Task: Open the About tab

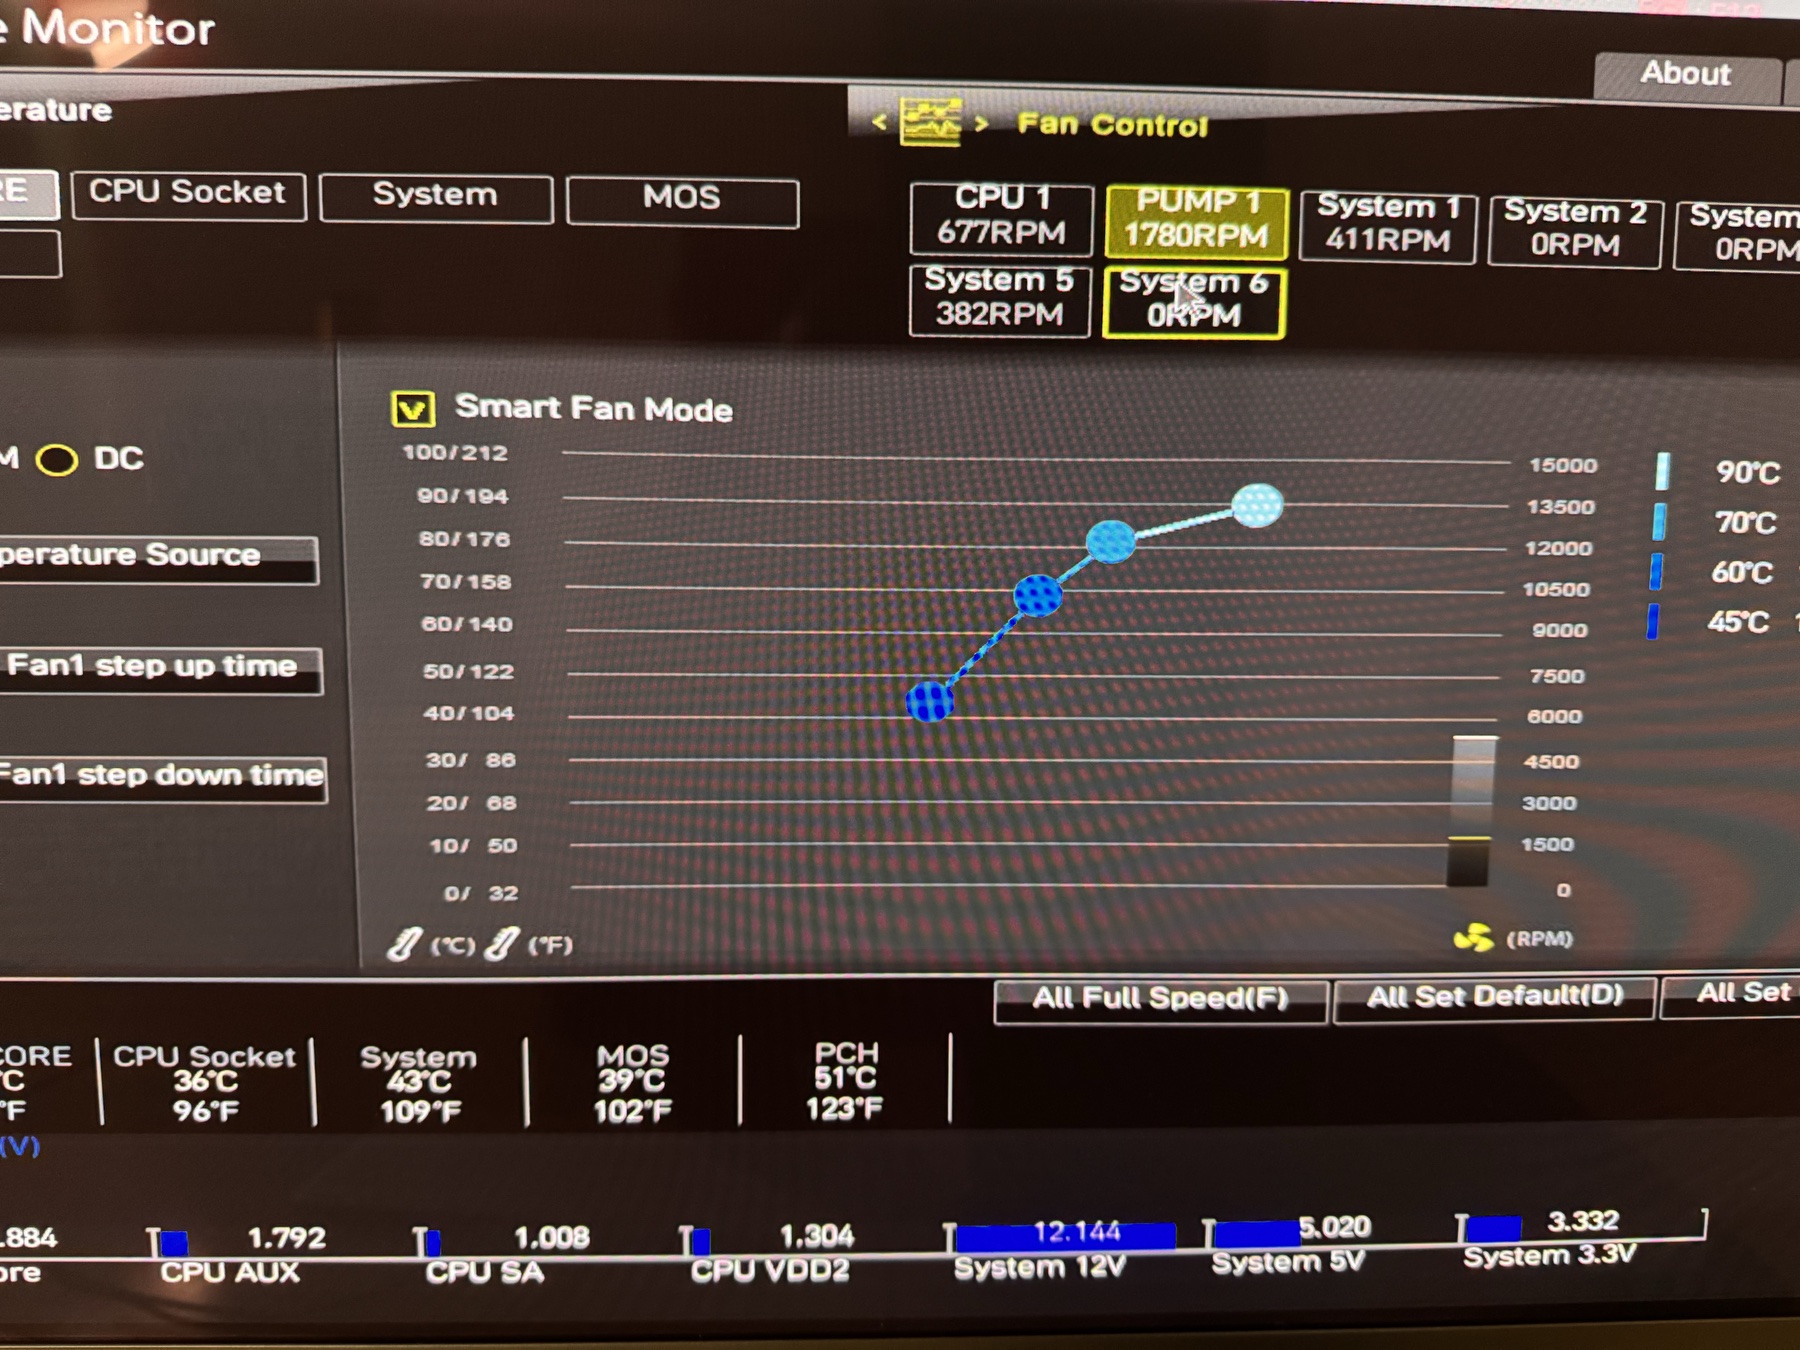Action: 1686,75
